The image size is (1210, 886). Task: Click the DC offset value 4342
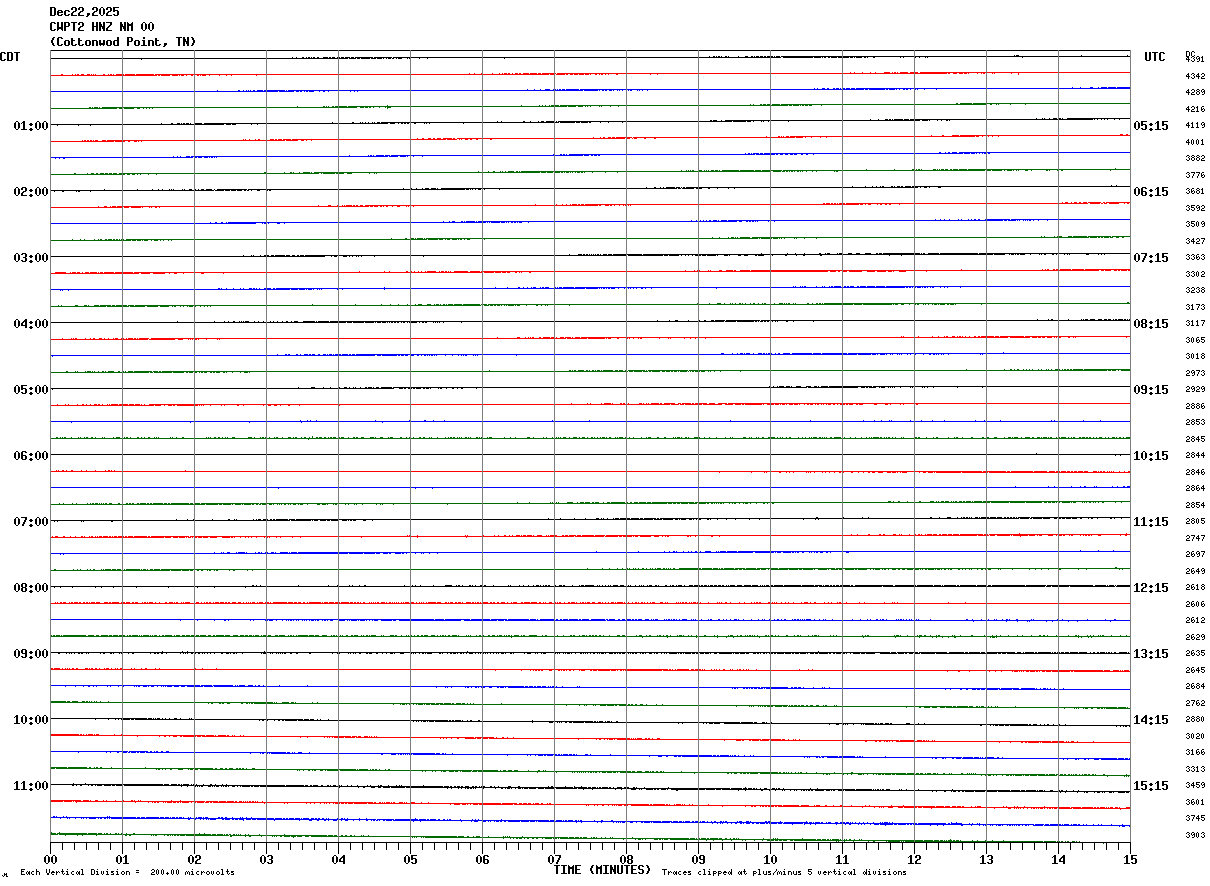pos(1195,76)
